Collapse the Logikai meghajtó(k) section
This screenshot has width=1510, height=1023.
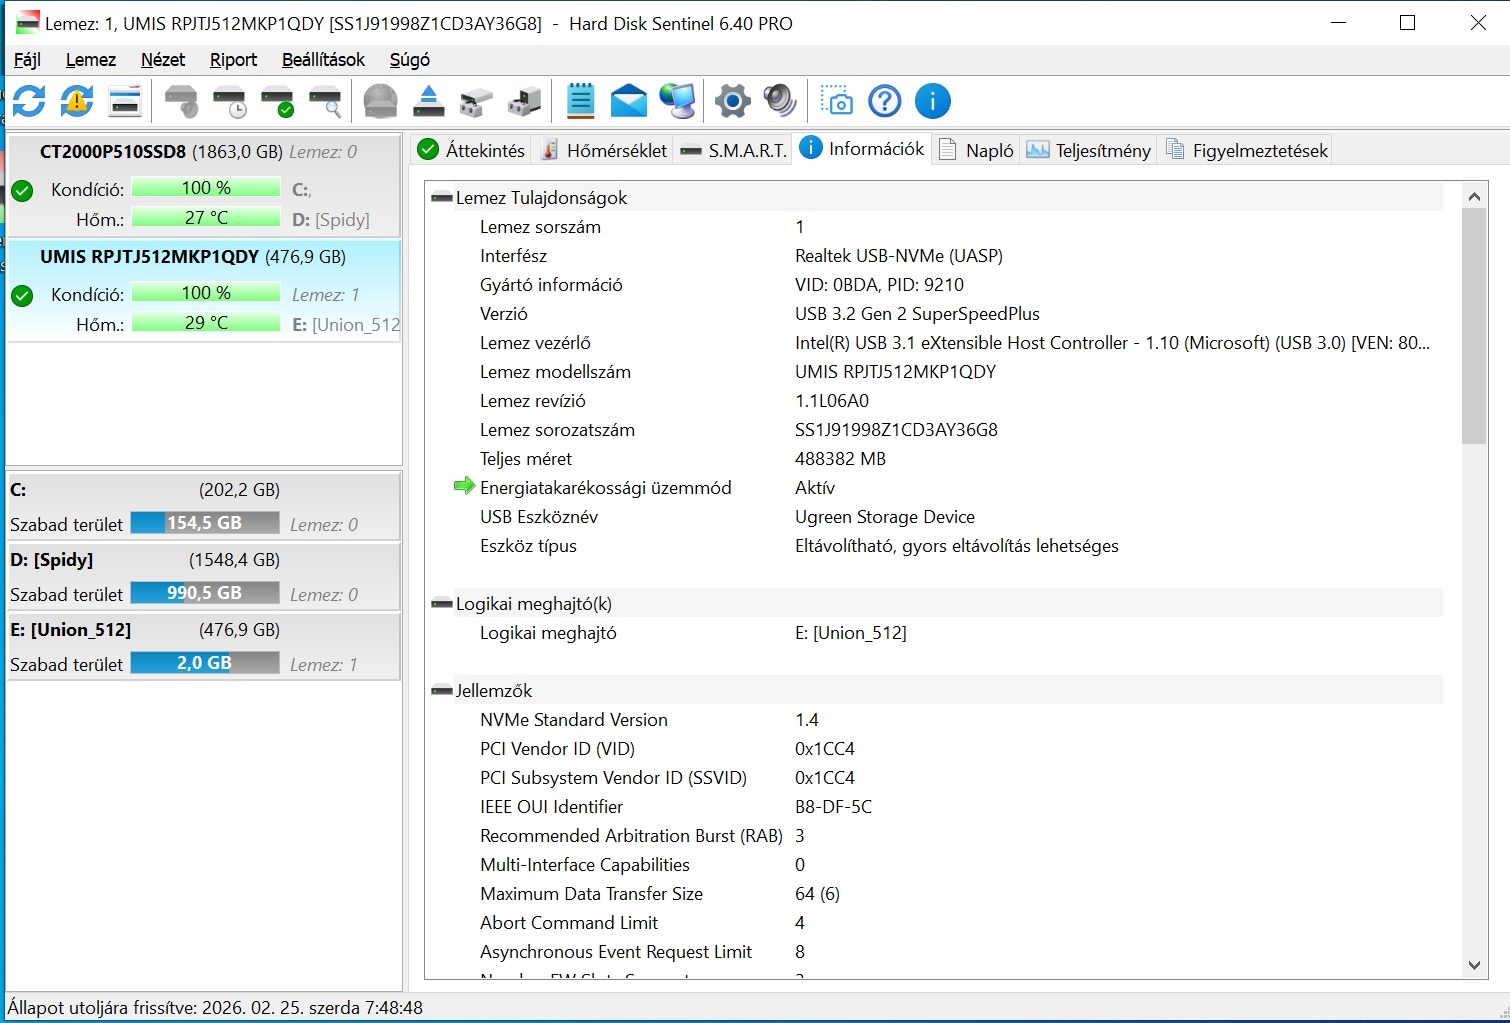click(441, 604)
